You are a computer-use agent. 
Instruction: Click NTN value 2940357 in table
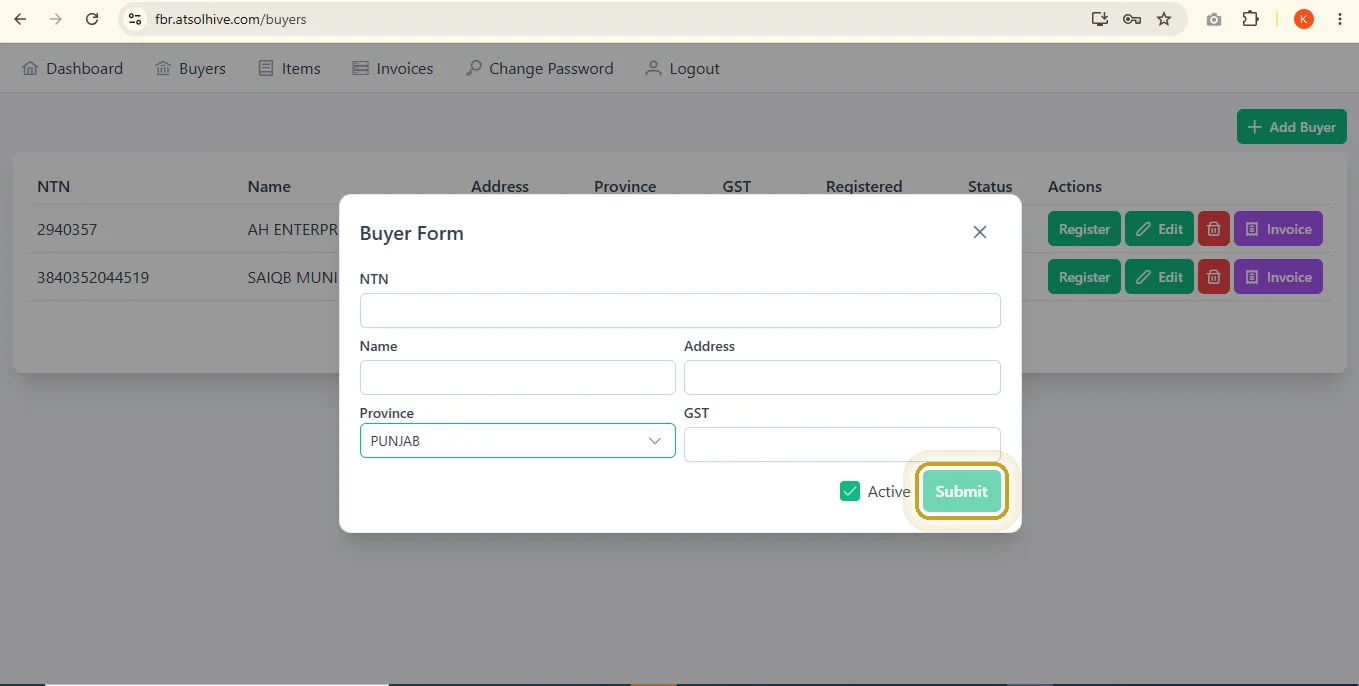(x=67, y=229)
